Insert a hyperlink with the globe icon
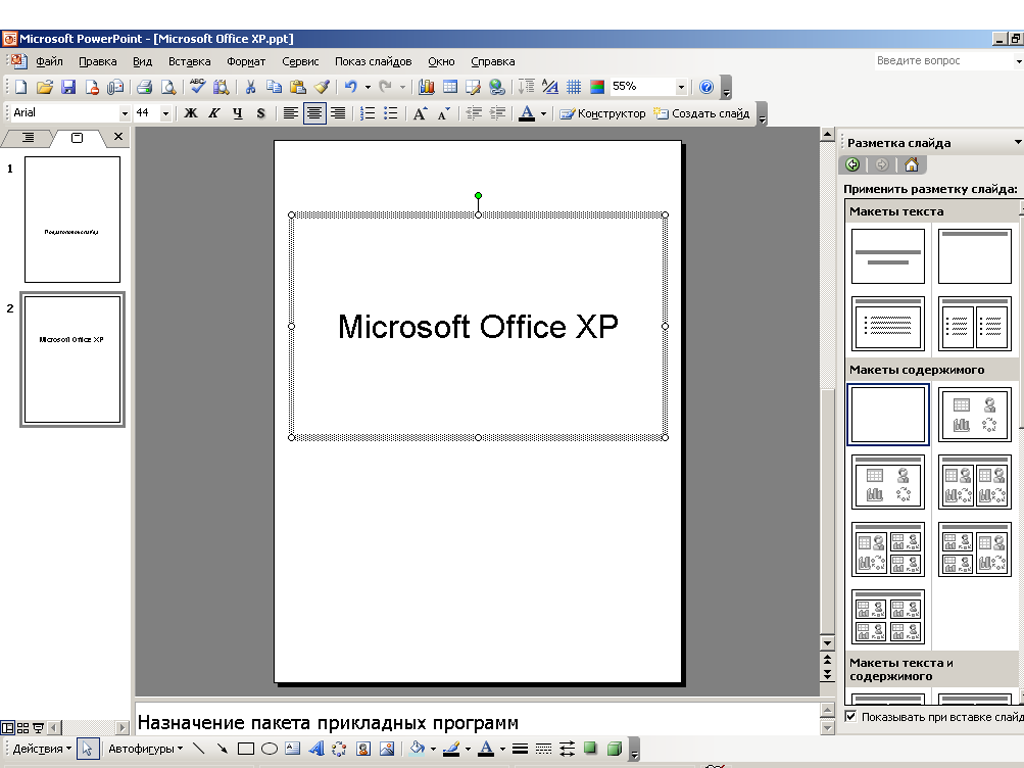1024x768 pixels. tap(497, 87)
